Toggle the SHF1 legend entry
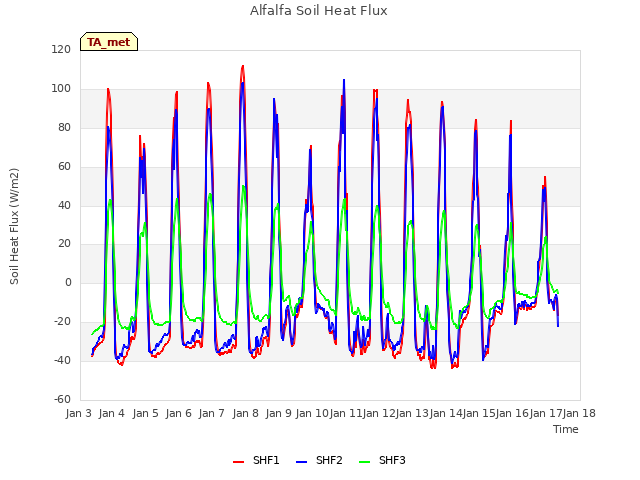This screenshot has height=480, width=640. pos(256,460)
